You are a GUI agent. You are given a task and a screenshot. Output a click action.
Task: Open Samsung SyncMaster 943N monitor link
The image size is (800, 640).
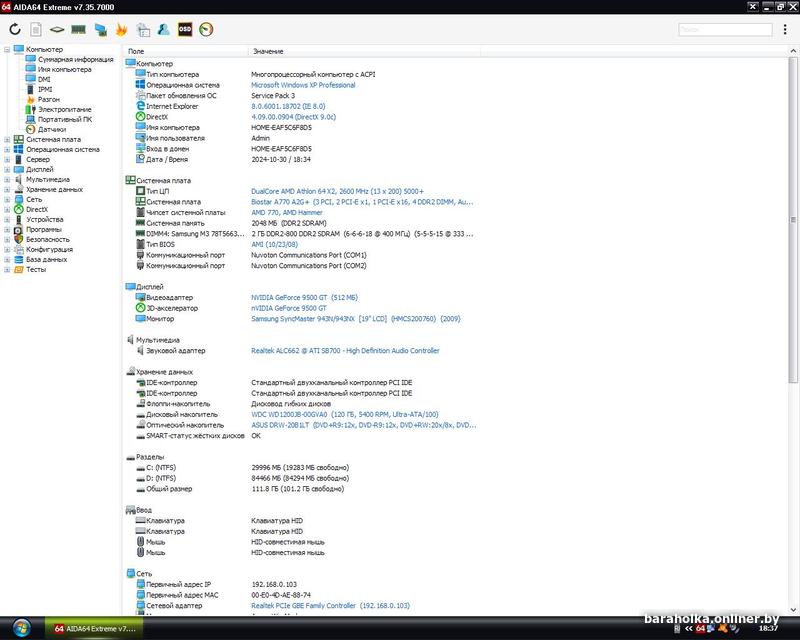pos(356,319)
